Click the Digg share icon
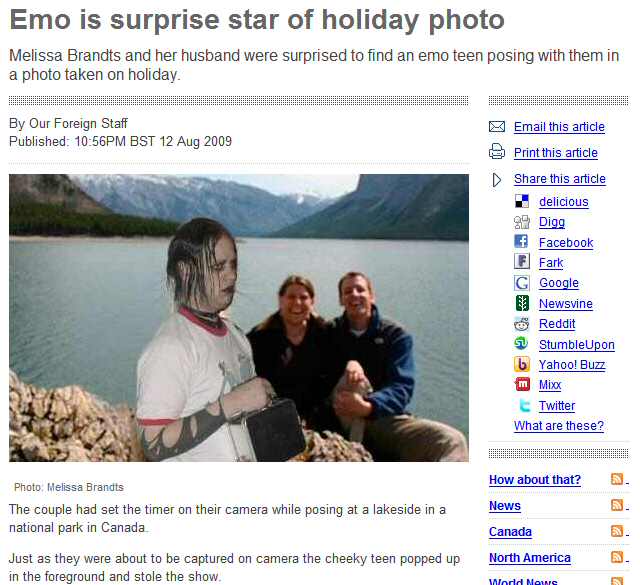Image resolution: width=640 pixels, height=585 pixels. [522, 222]
